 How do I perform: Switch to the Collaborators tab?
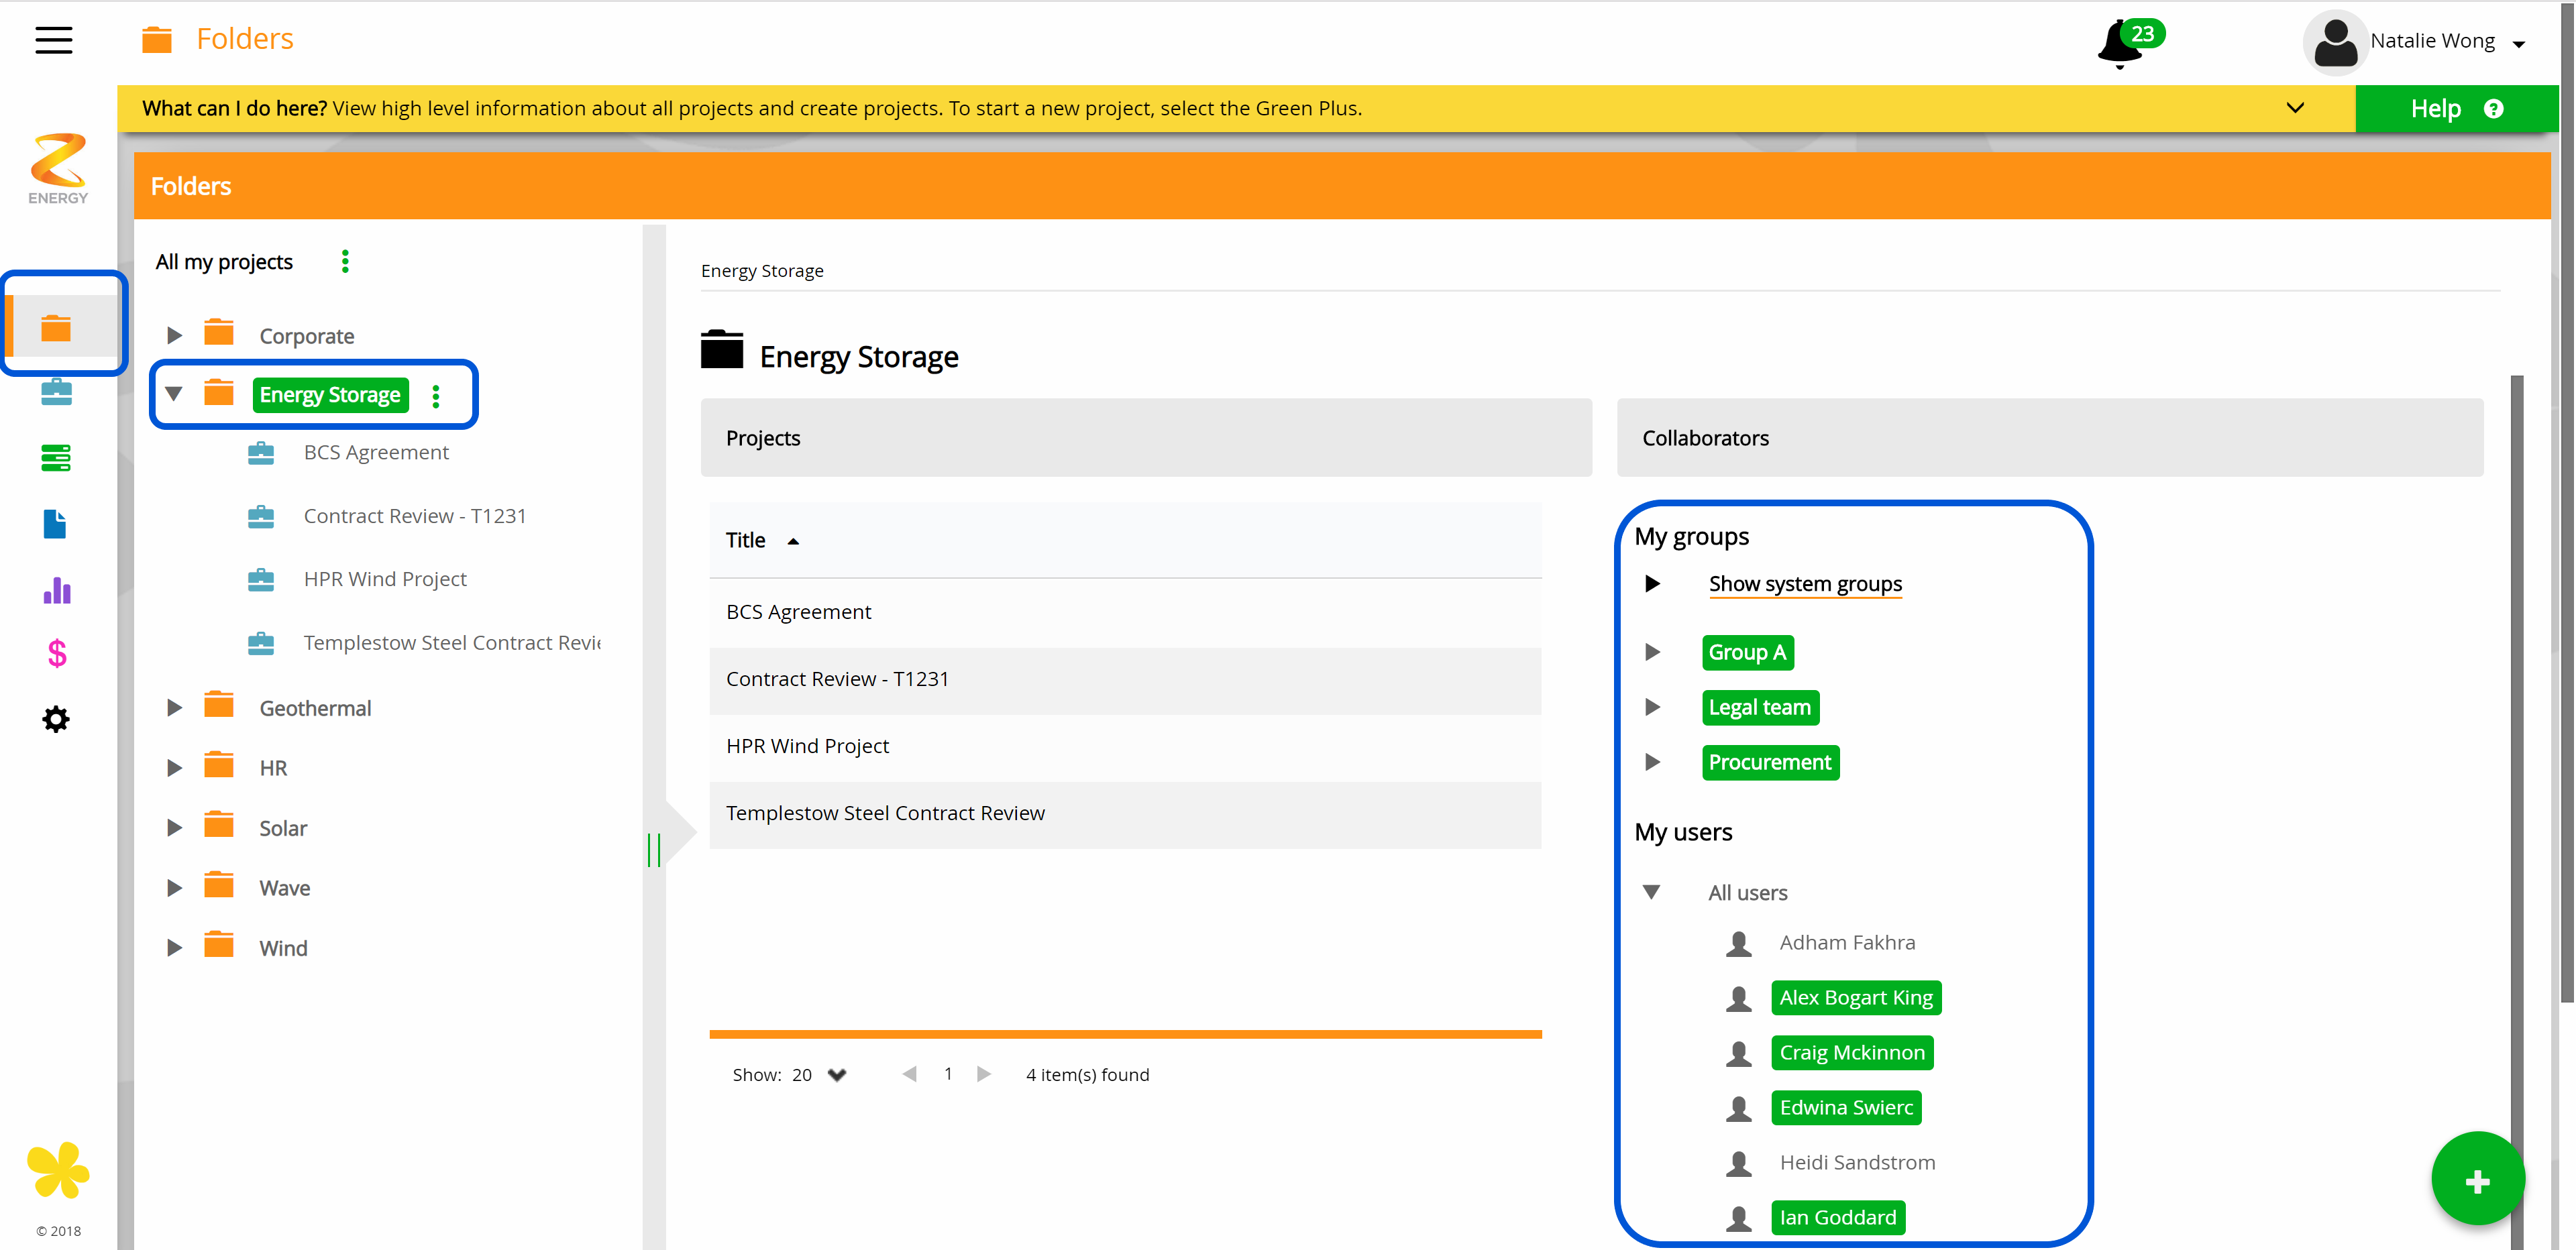tap(1705, 438)
